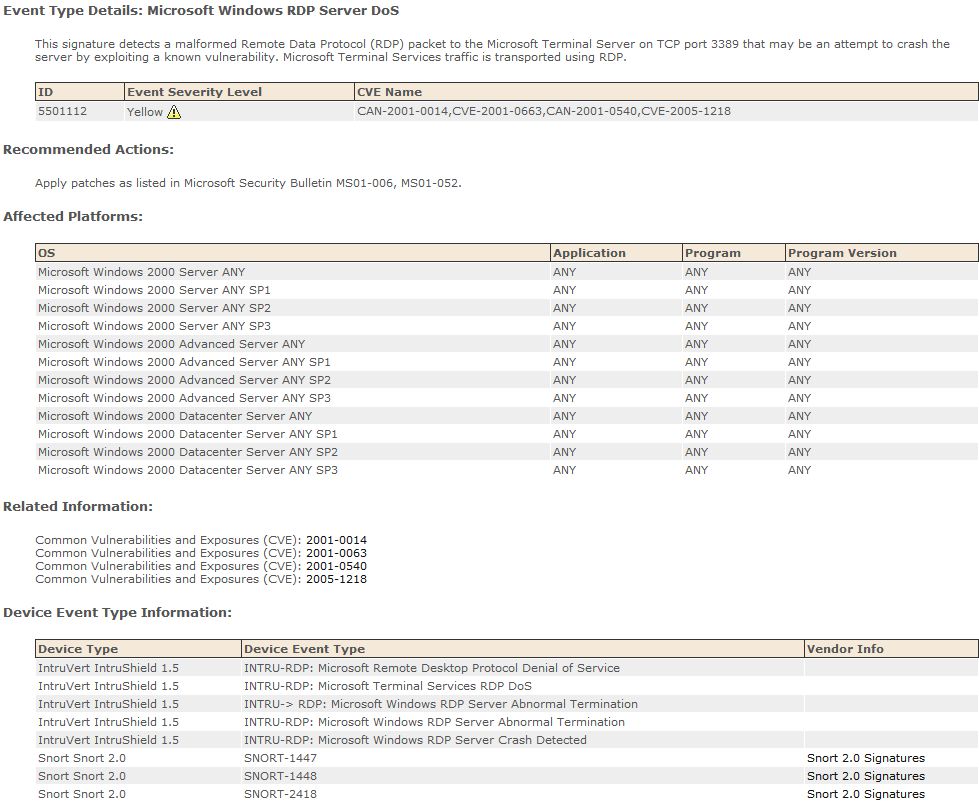Click the Related Information heading
Screen dimensions: 979x802
point(78,507)
